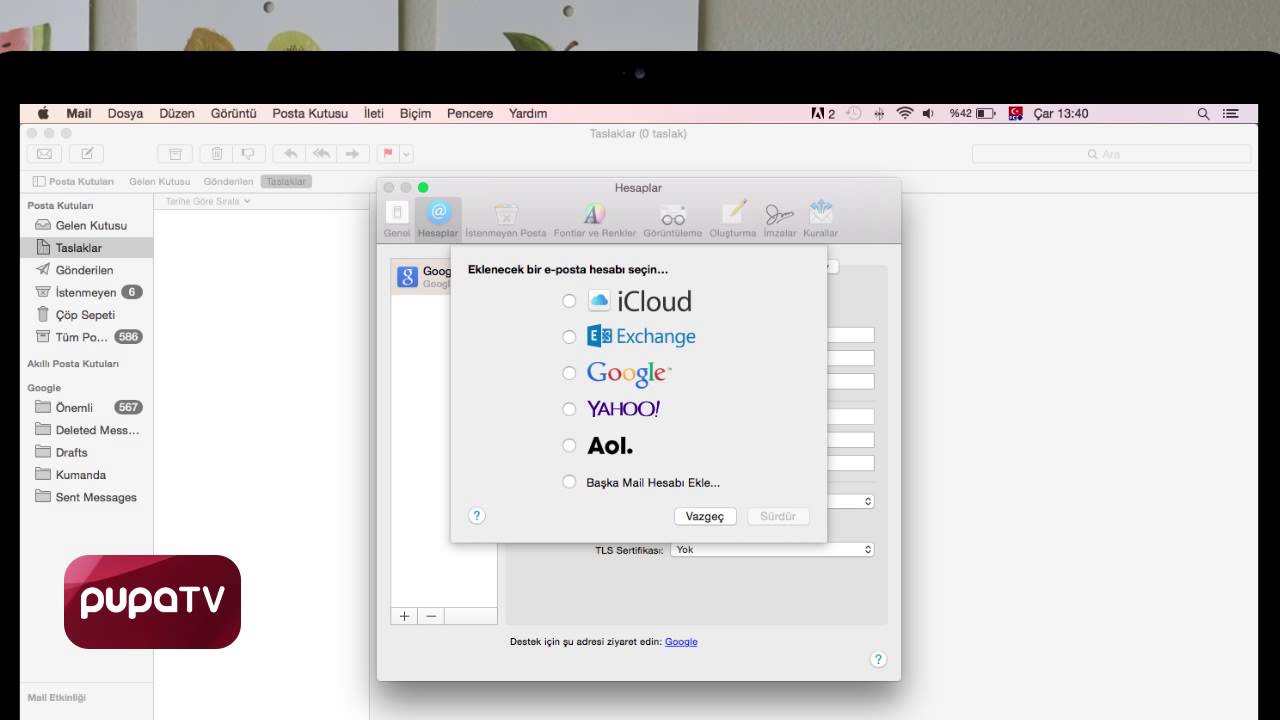Select Çöp Sepeti in the sidebar
The image size is (1280, 720).
[x=87, y=314]
